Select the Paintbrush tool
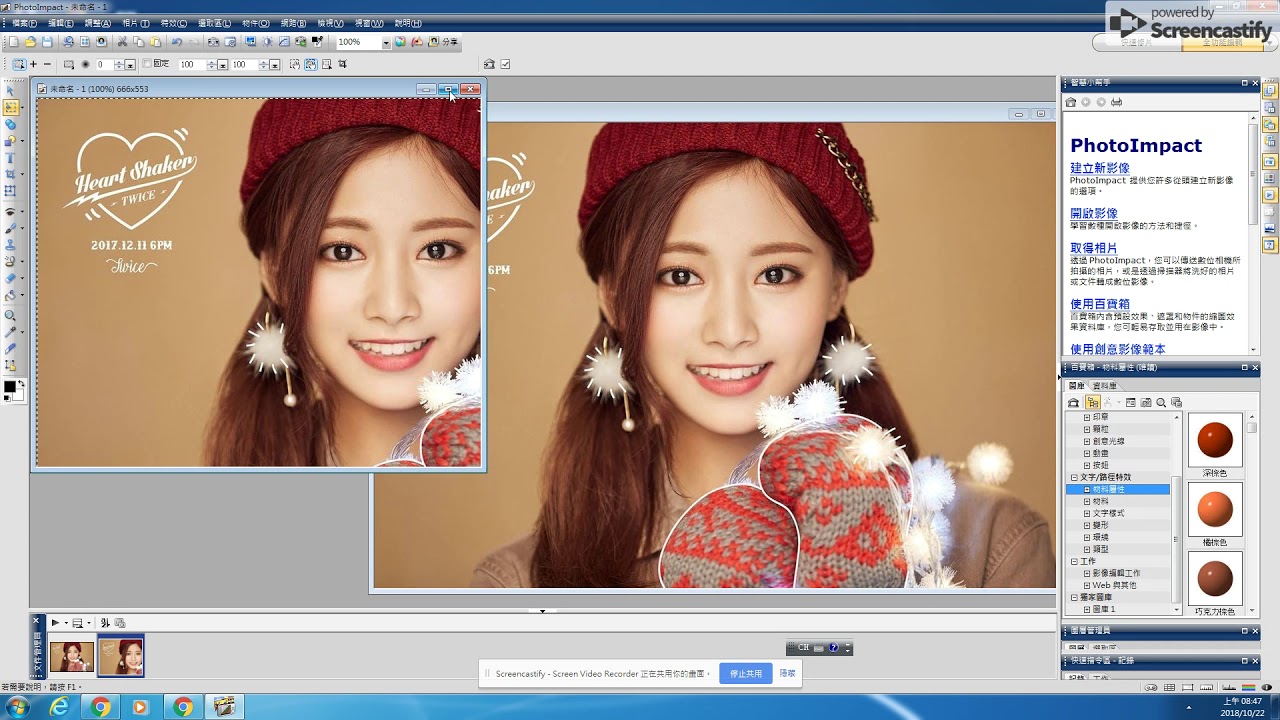The image size is (1280, 720). click(x=11, y=228)
